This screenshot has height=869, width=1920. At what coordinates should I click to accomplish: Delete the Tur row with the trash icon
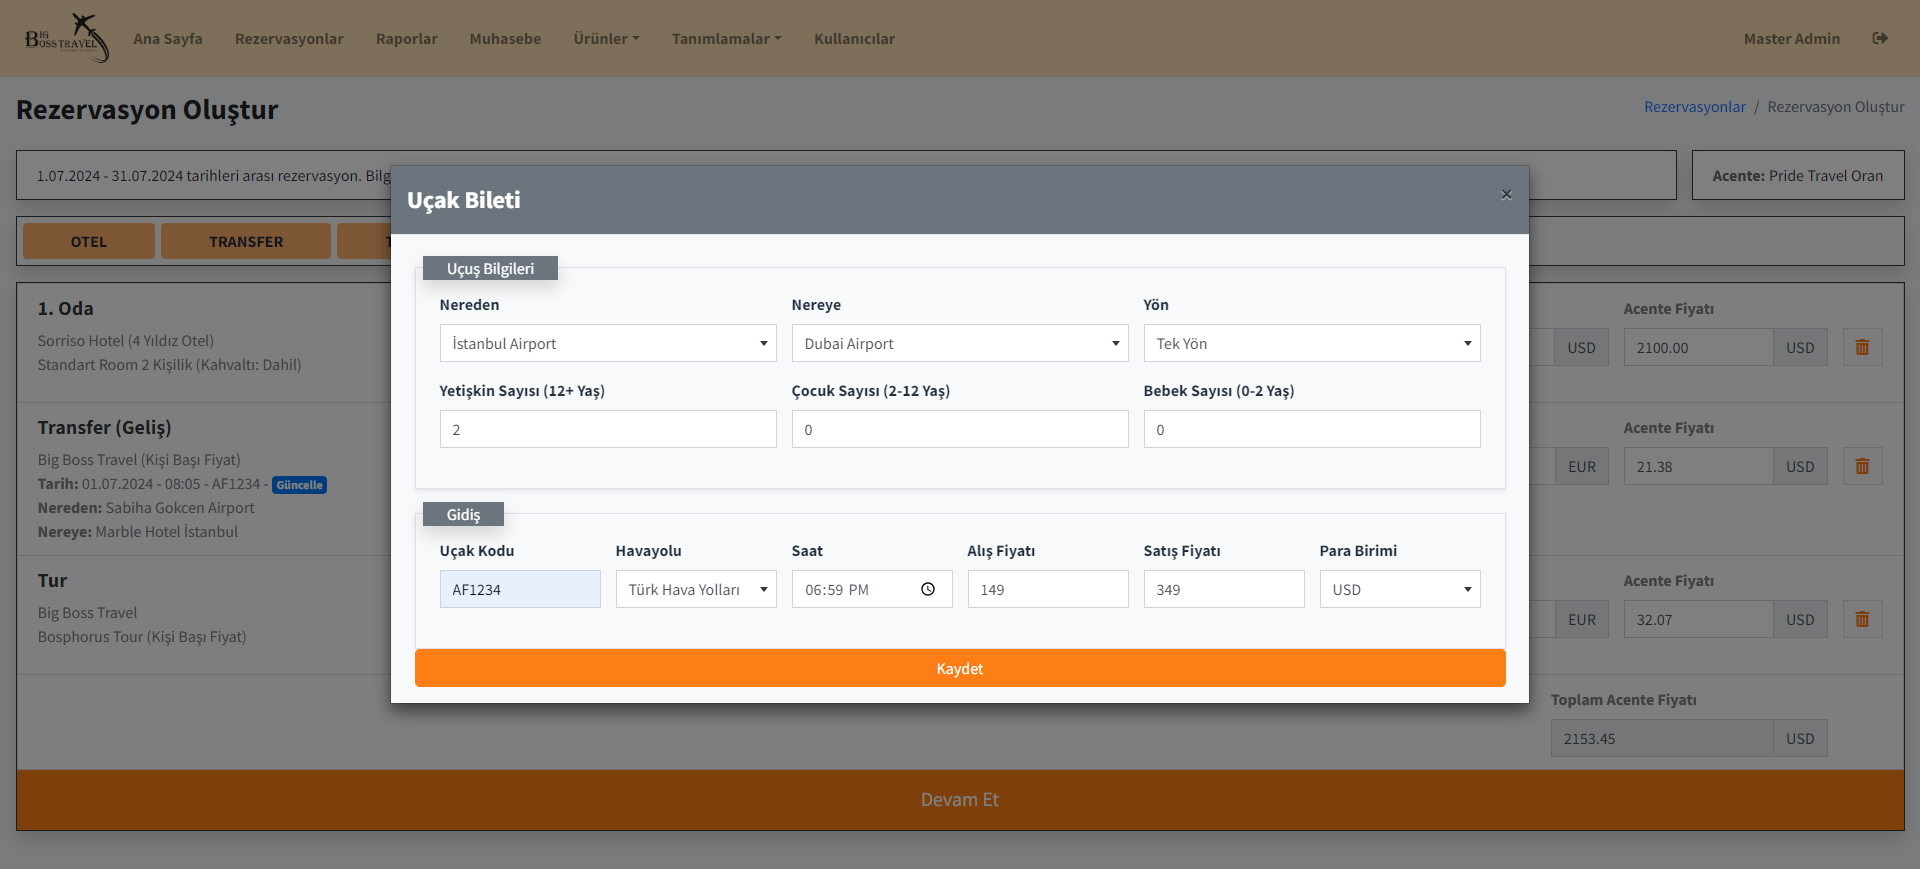1862,619
